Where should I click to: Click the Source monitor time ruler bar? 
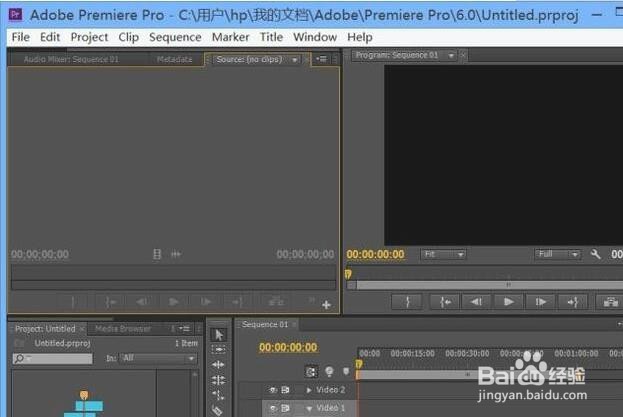pos(173,273)
